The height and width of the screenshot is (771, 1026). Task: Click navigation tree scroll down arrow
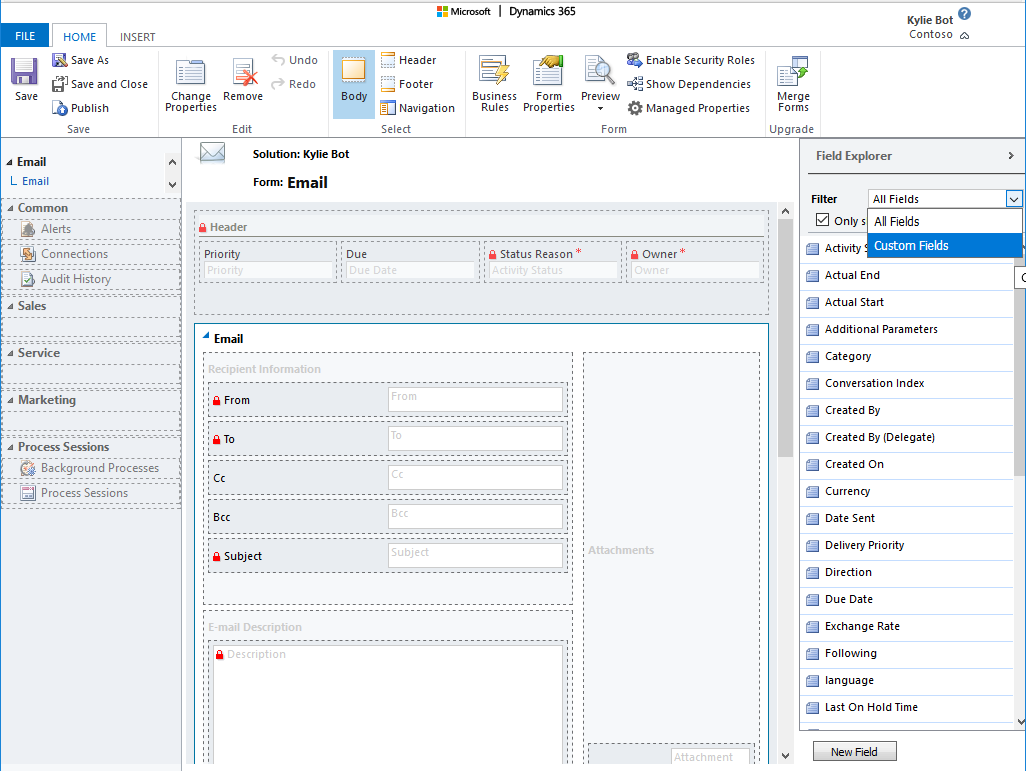(172, 185)
